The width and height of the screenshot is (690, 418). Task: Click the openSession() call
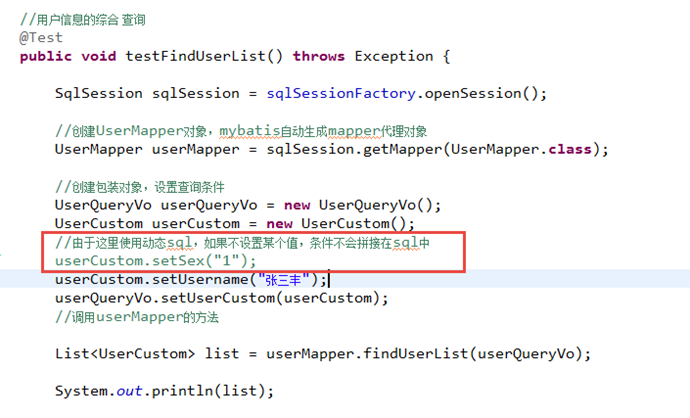(481, 94)
